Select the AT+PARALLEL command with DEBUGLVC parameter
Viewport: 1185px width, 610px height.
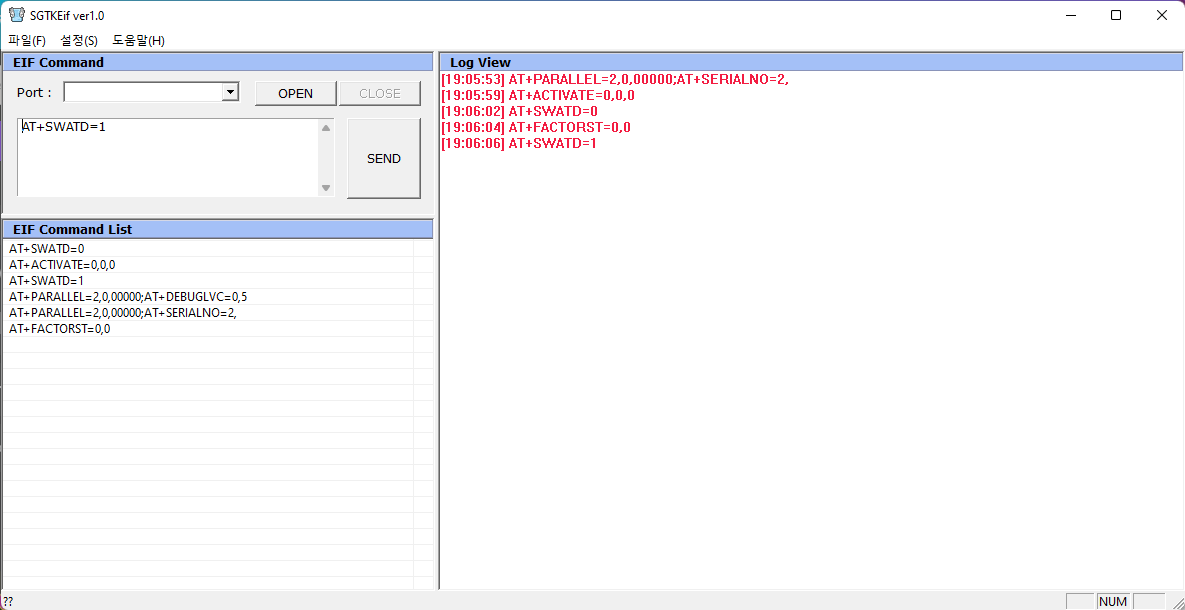(127, 296)
